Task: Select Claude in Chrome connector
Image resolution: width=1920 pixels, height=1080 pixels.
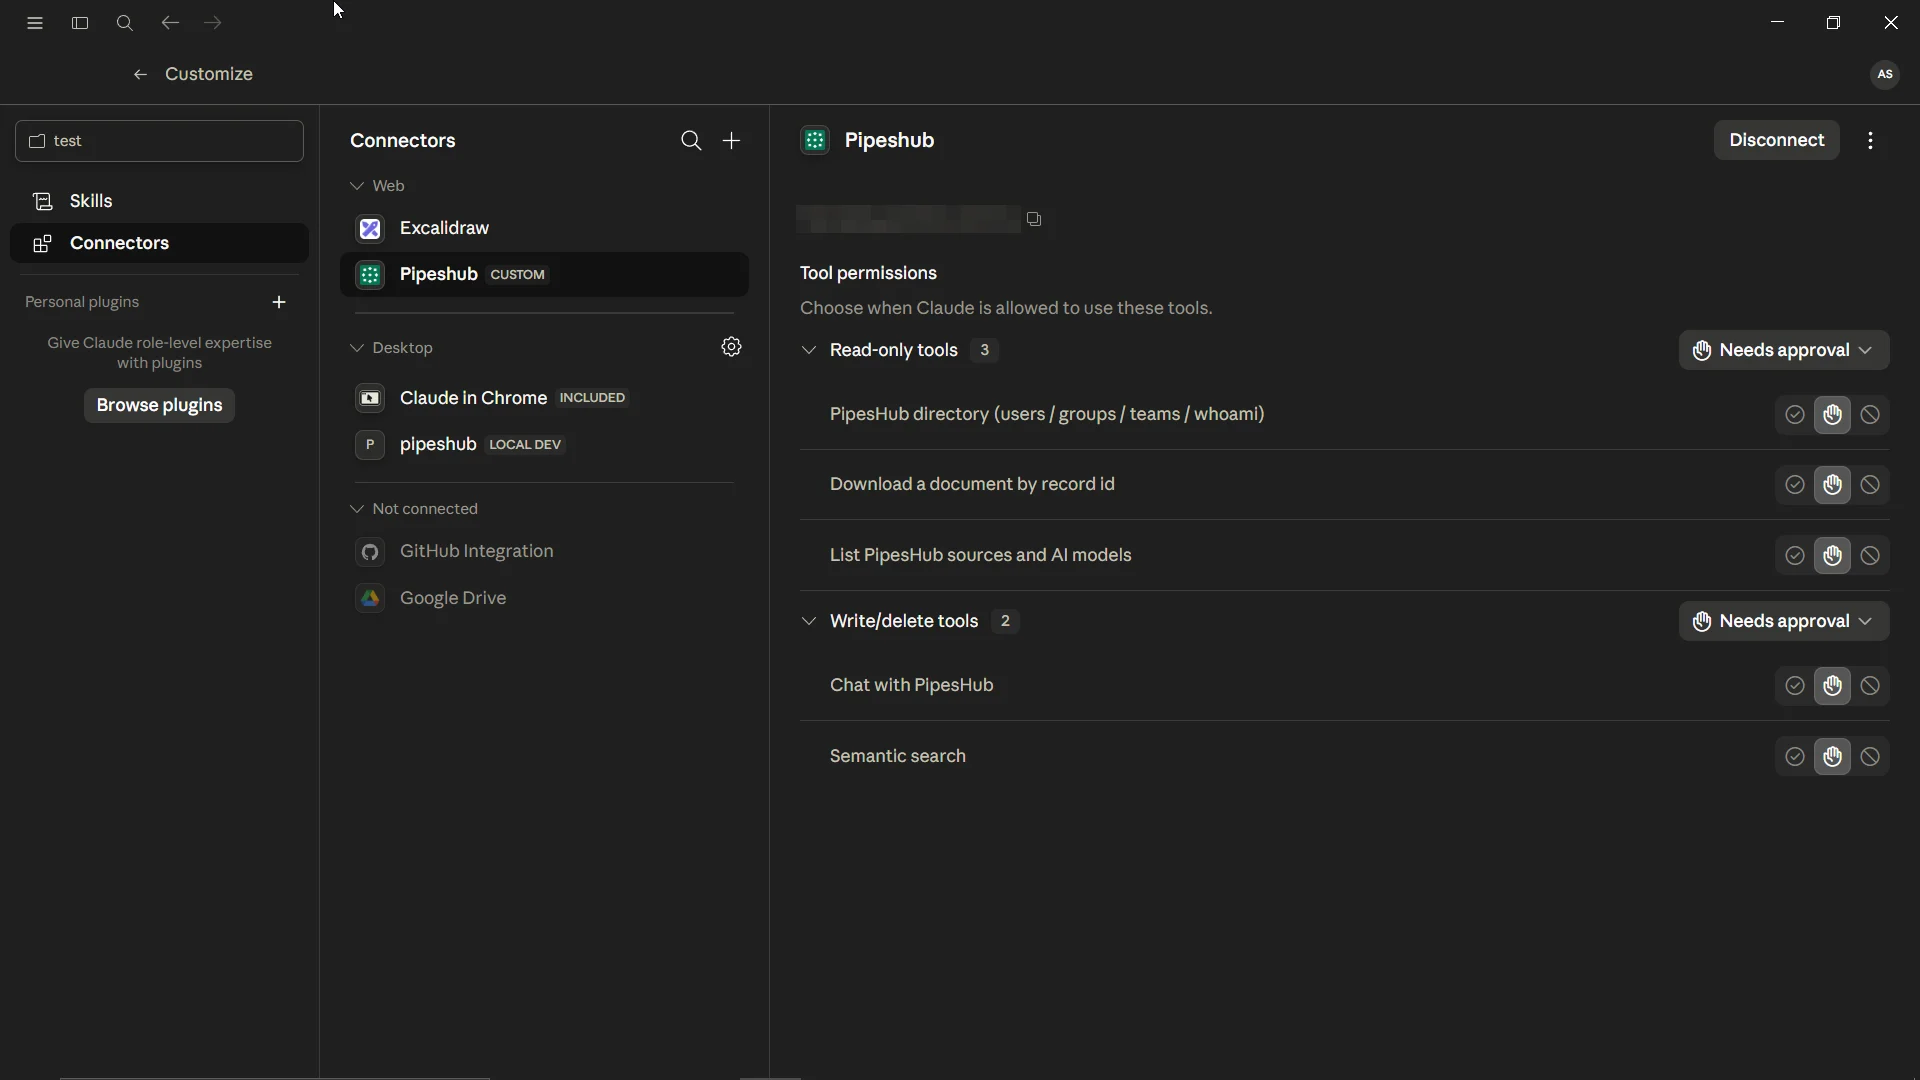Action: (544, 398)
